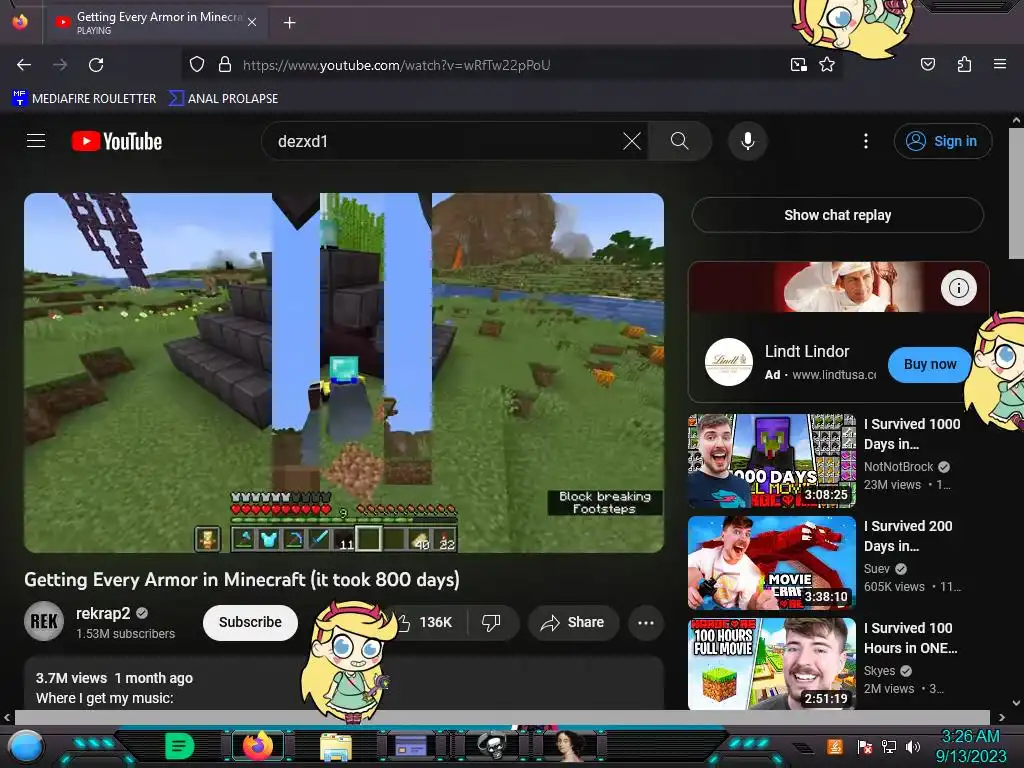Open the Firefox extensions menu
The image size is (1024, 768).
(x=964, y=64)
